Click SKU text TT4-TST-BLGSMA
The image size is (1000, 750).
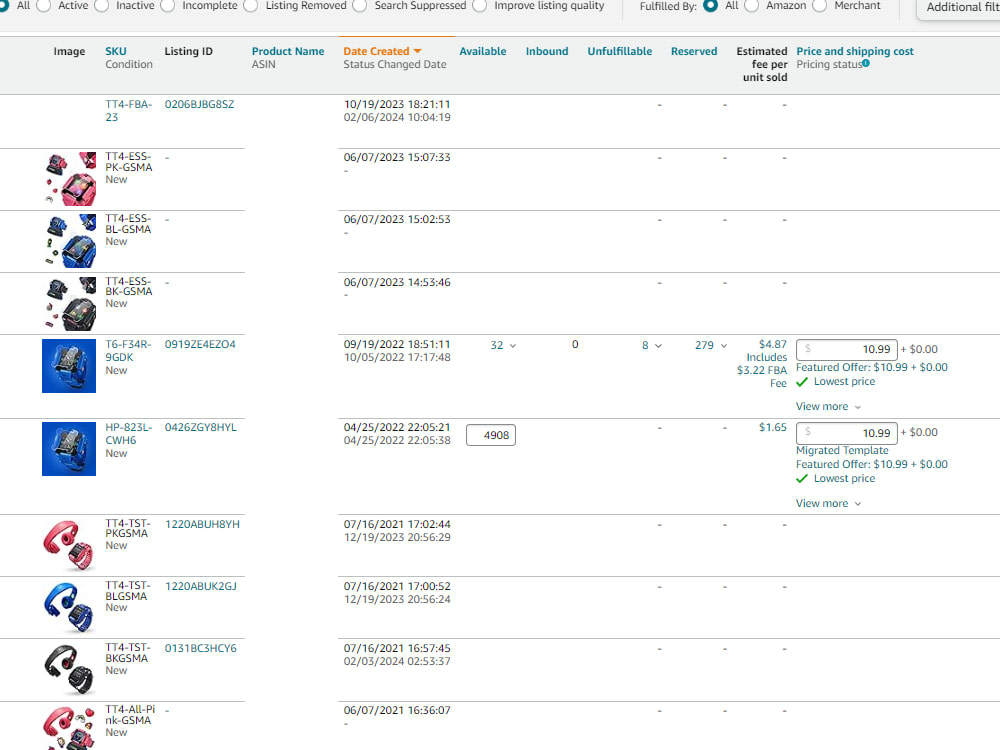(128, 591)
